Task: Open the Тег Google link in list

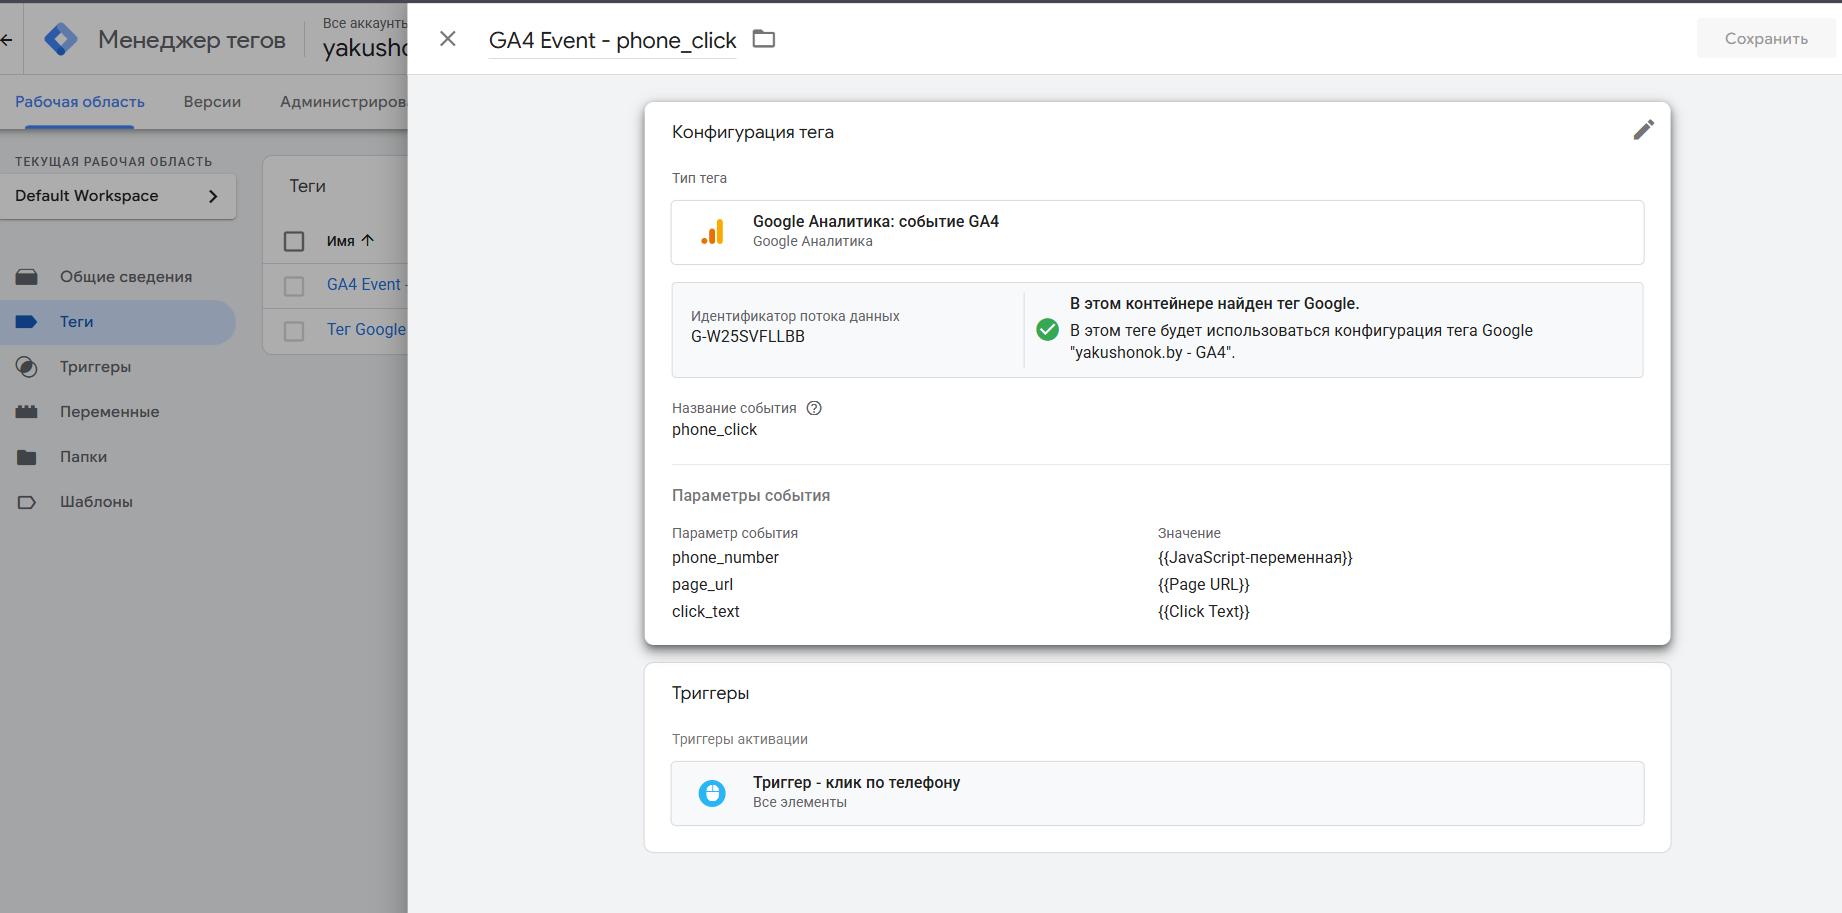Action: [x=366, y=330]
